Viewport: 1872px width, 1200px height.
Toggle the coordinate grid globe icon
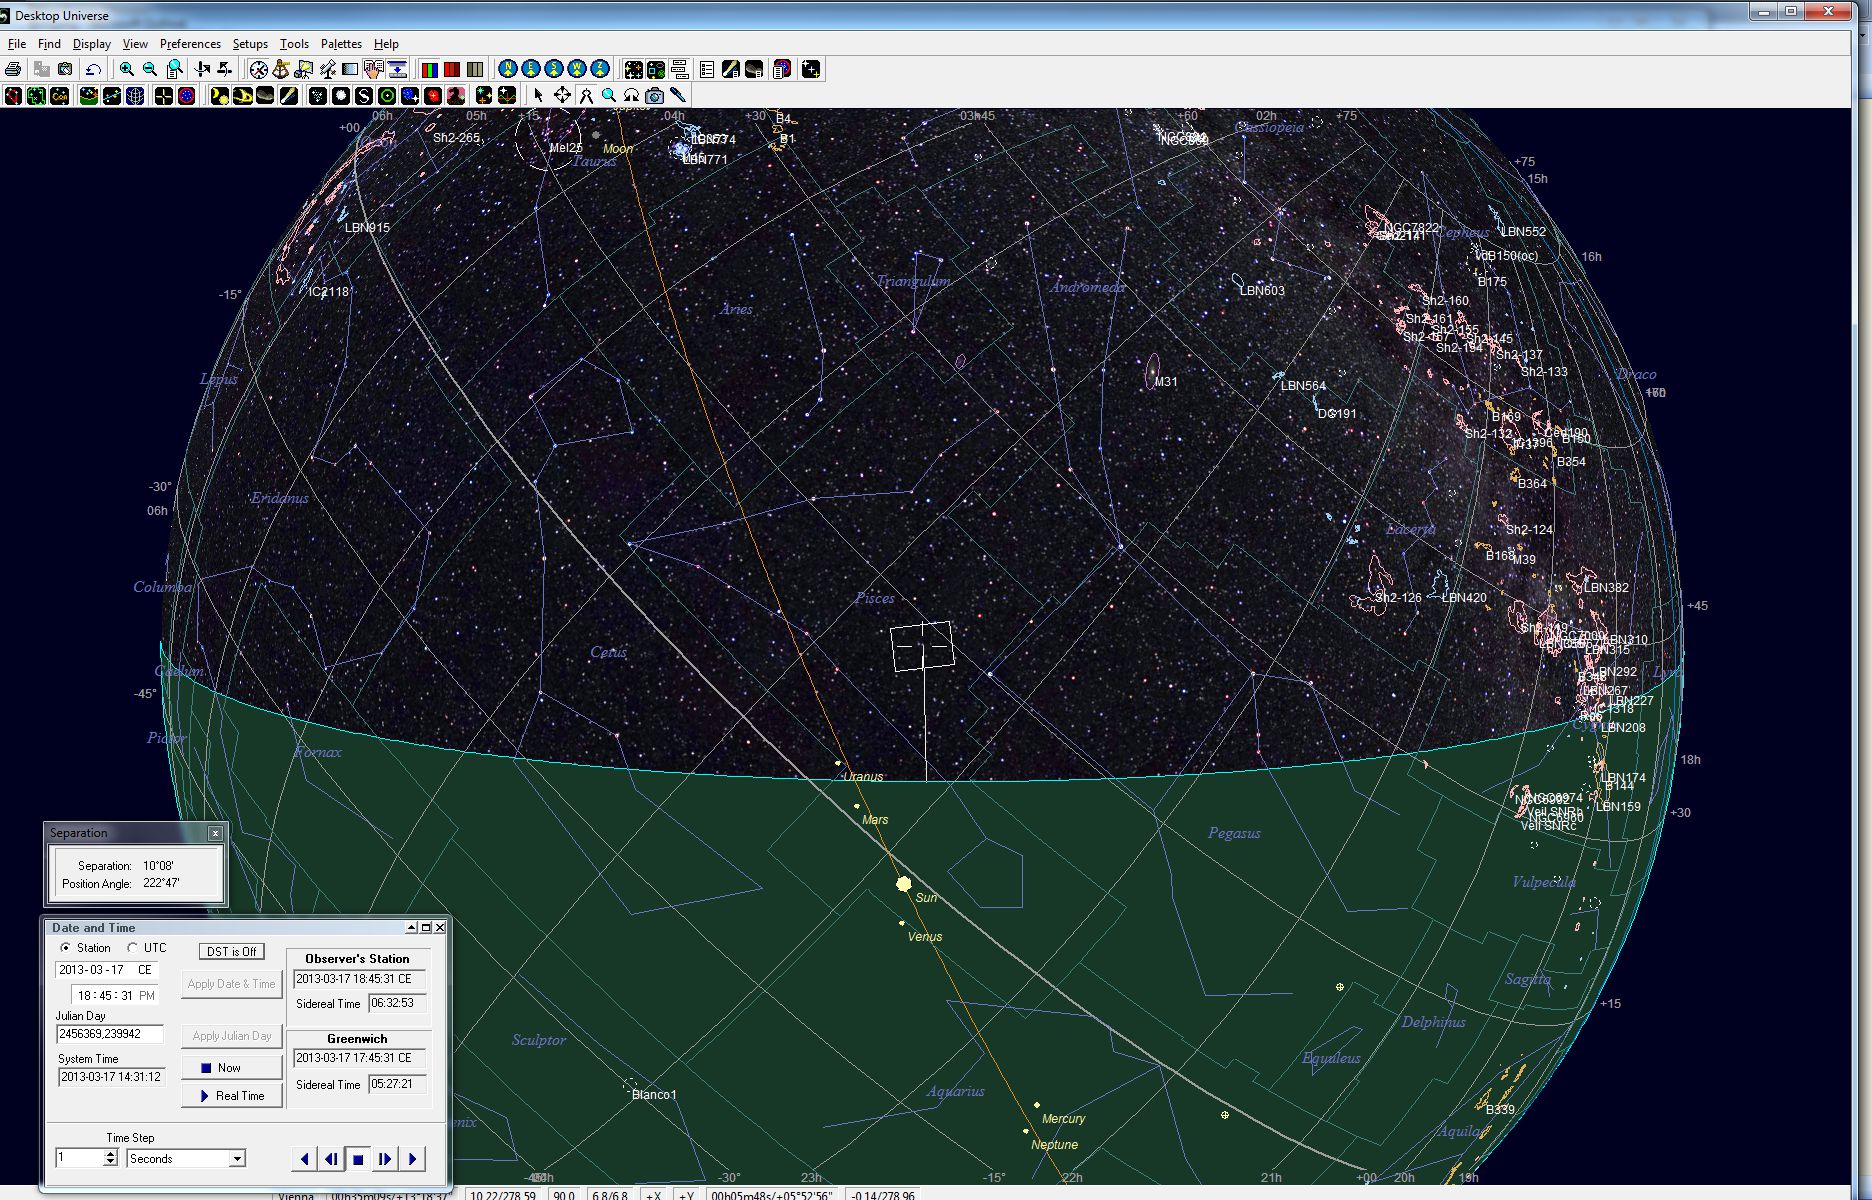[x=135, y=95]
